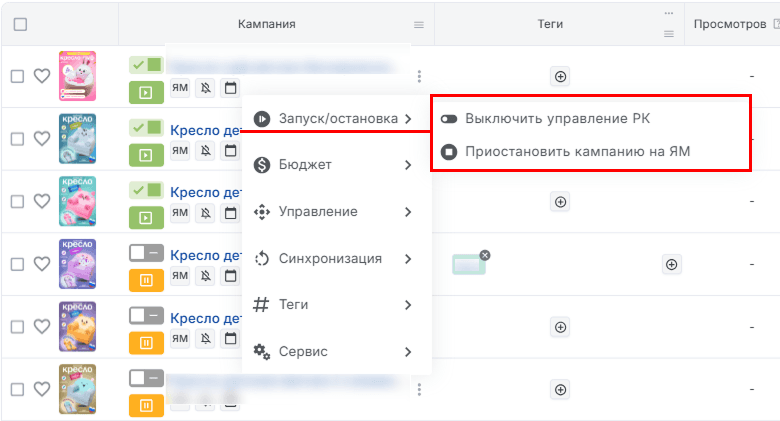This screenshot has width=780, height=421.
Task: Switch on the gray toggle in the fifth row
Action: coord(146,316)
